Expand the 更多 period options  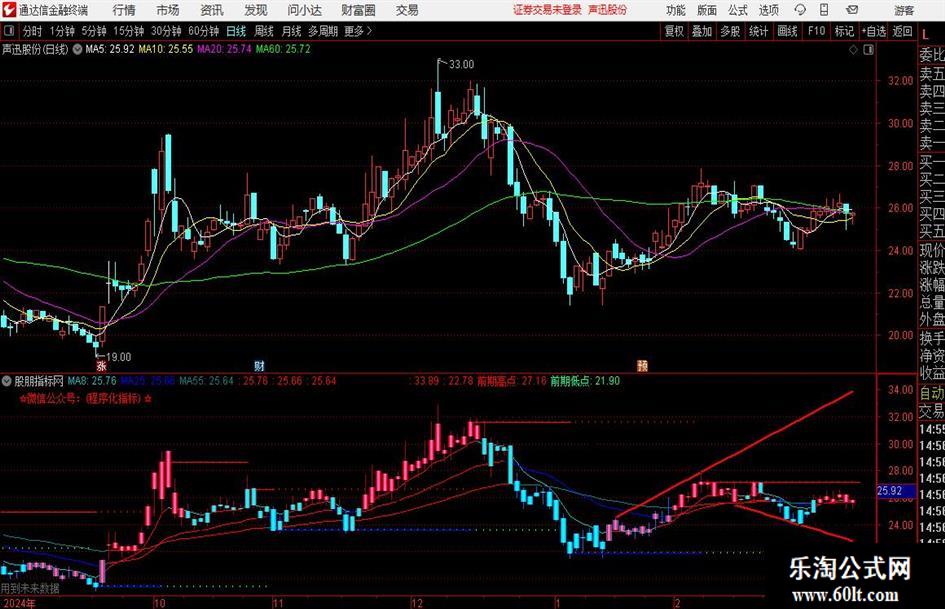(x=358, y=31)
